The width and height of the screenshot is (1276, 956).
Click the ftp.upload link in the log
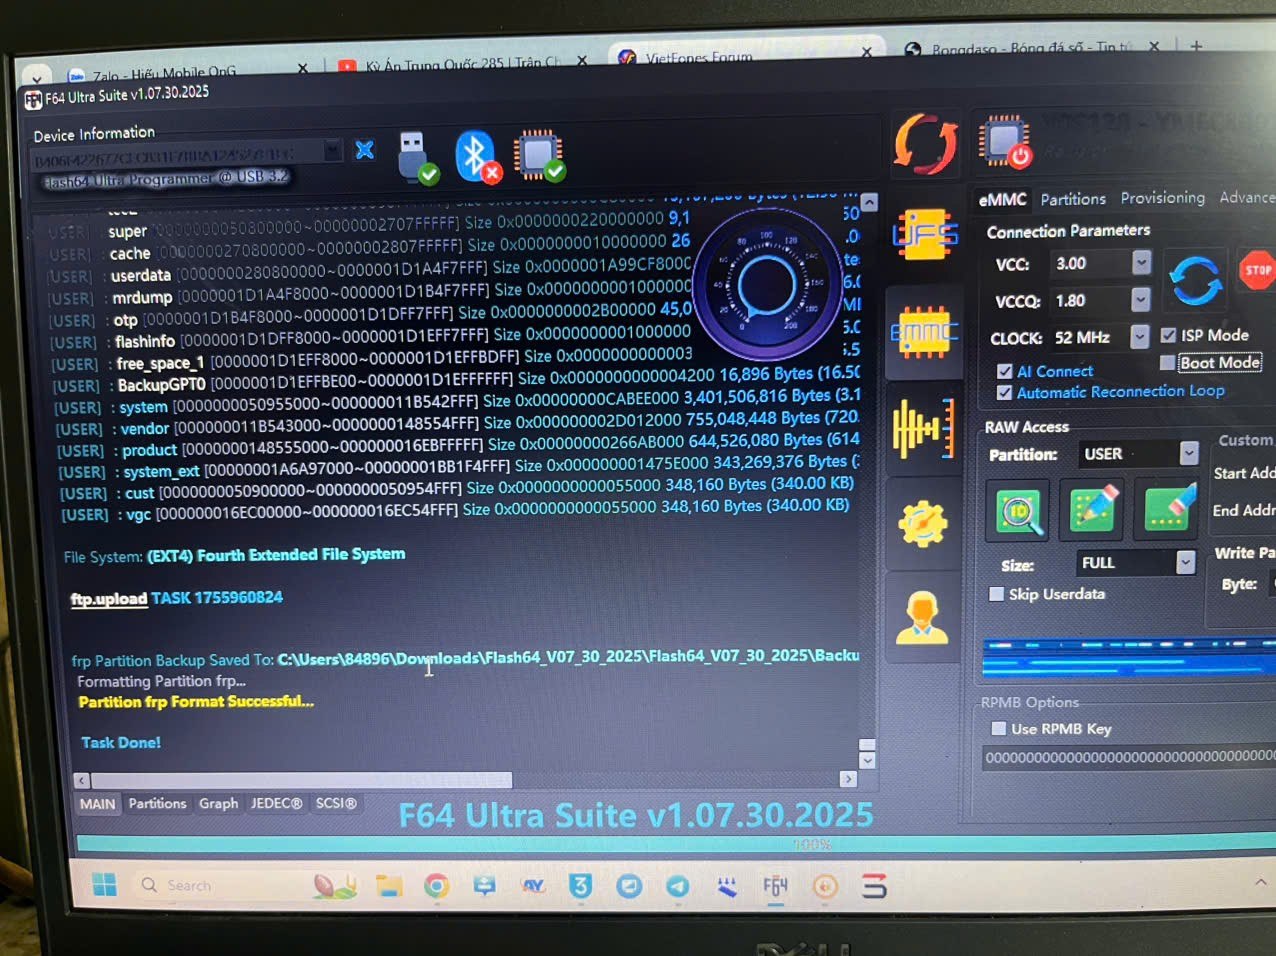click(108, 599)
